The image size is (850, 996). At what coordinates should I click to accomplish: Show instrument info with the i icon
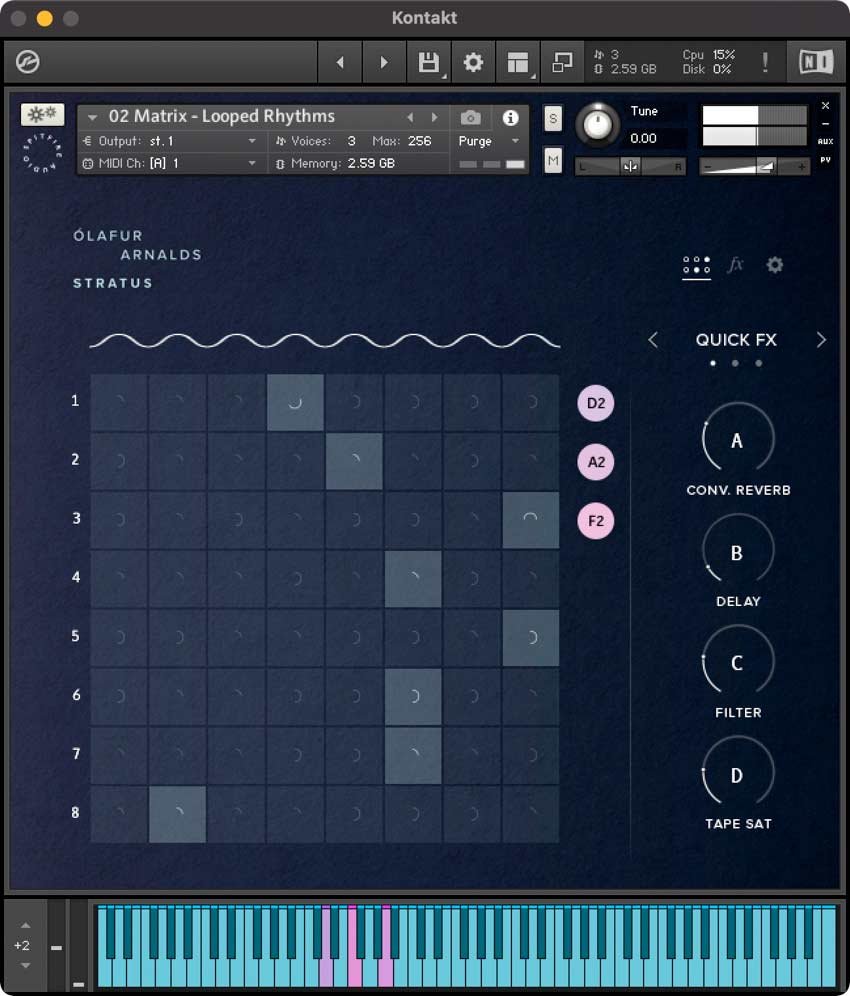click(x=510, y=118)
